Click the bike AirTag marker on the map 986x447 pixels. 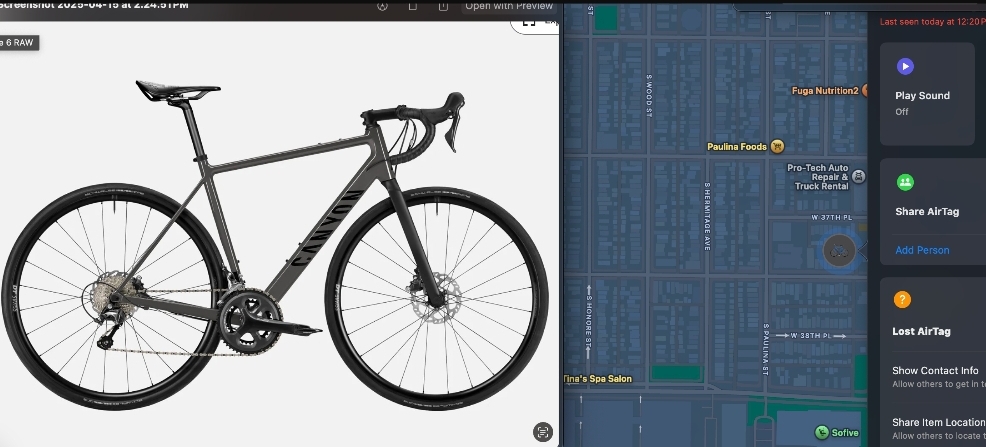(x=839, y=251)
